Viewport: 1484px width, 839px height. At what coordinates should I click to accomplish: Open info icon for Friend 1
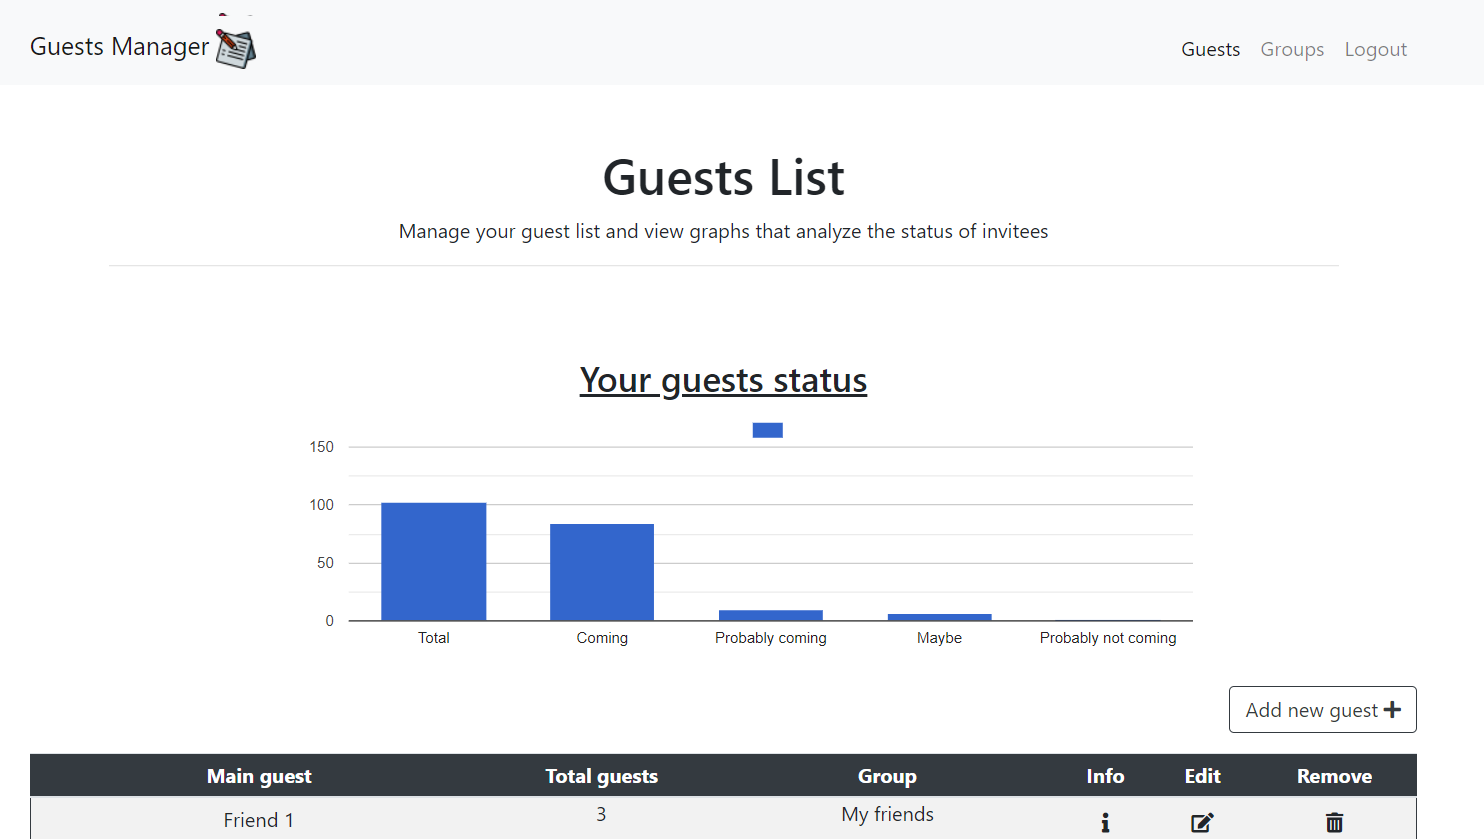[x=1105, y=822]
